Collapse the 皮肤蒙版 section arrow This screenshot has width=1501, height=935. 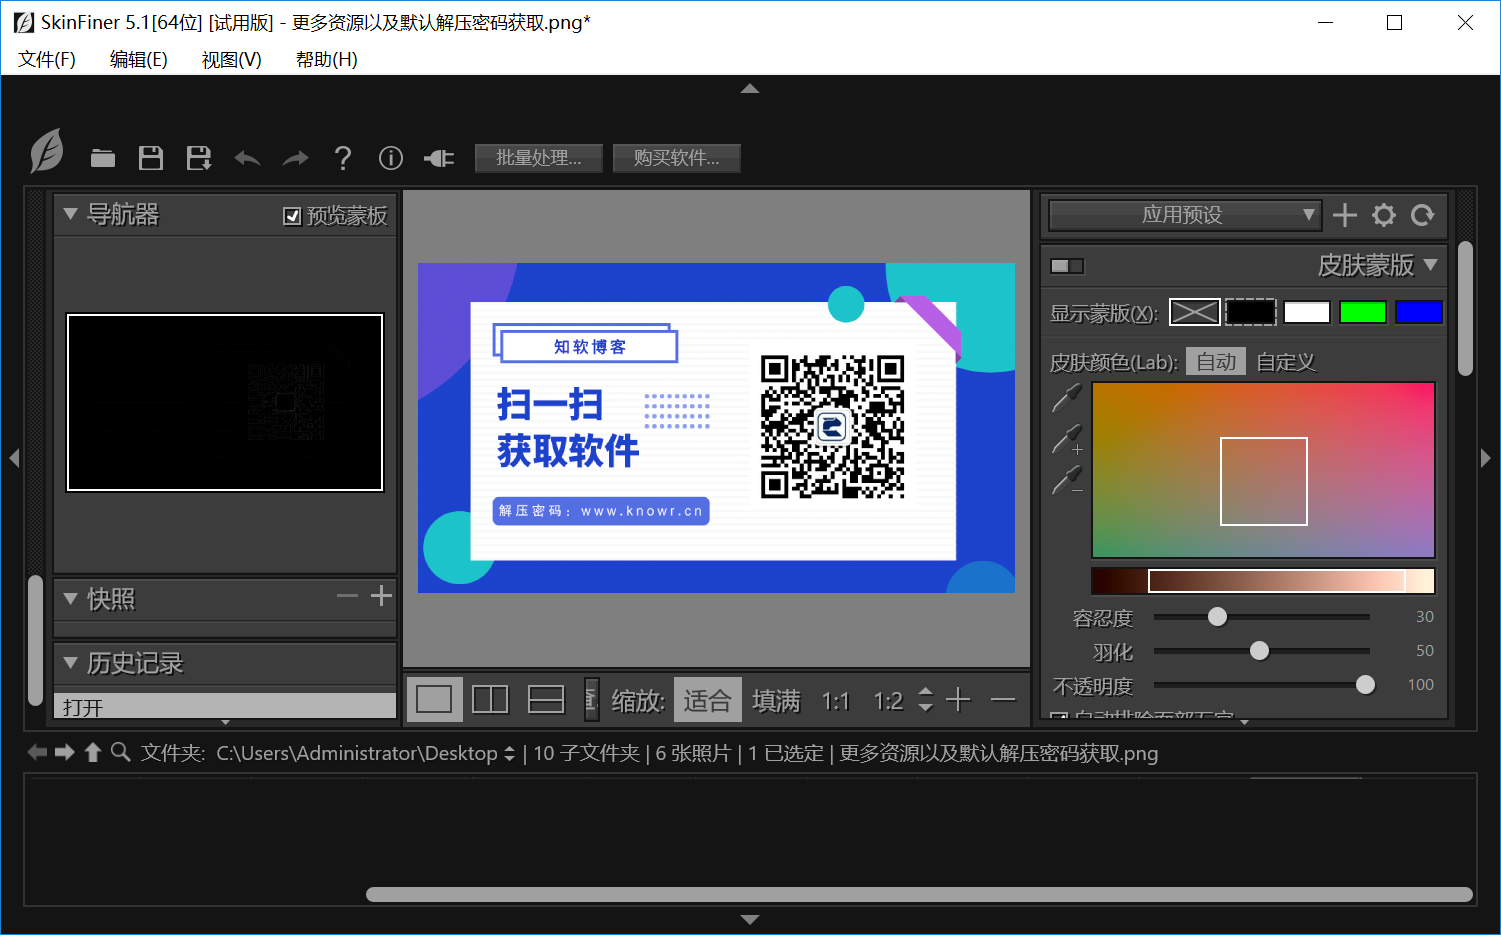[x=1430, y=265]
